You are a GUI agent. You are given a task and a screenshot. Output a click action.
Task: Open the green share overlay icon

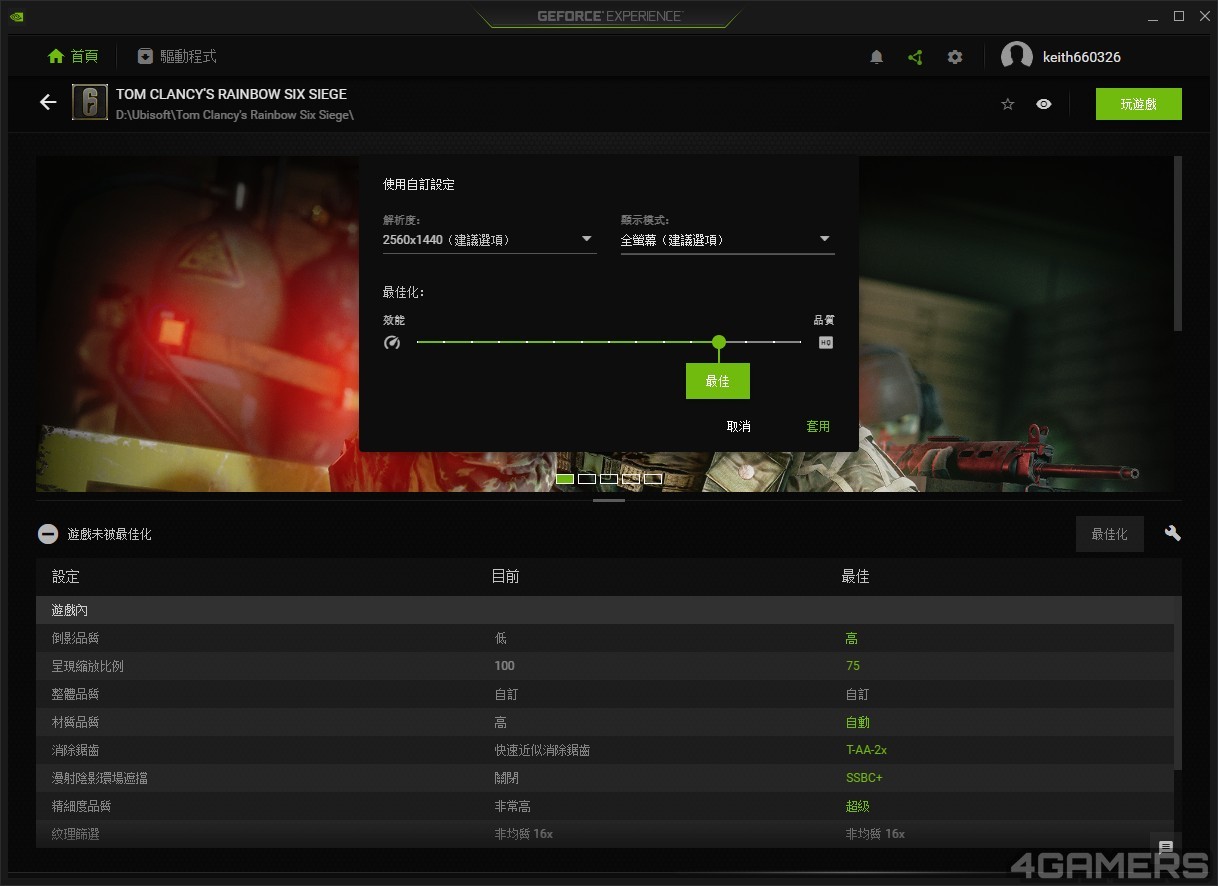(915, 57)
